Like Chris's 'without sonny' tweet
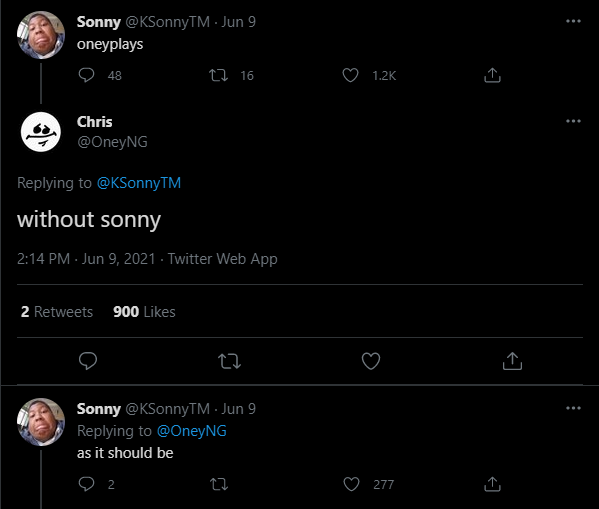This screenshot has width=599, height=509. [371, 361]
